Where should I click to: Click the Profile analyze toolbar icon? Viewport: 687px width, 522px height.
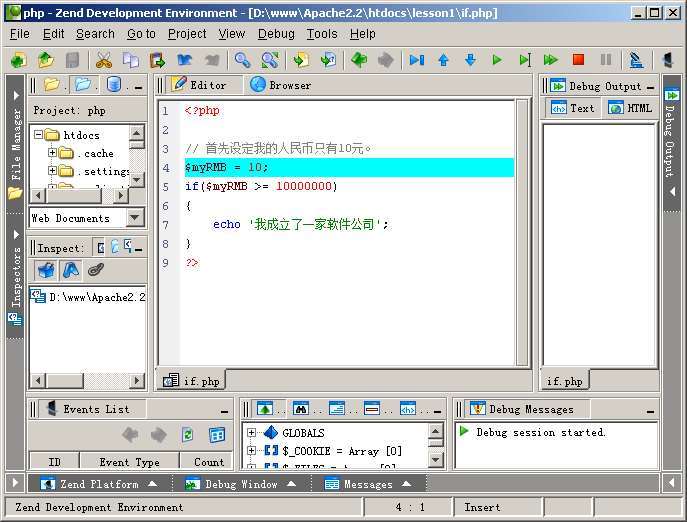636,60
